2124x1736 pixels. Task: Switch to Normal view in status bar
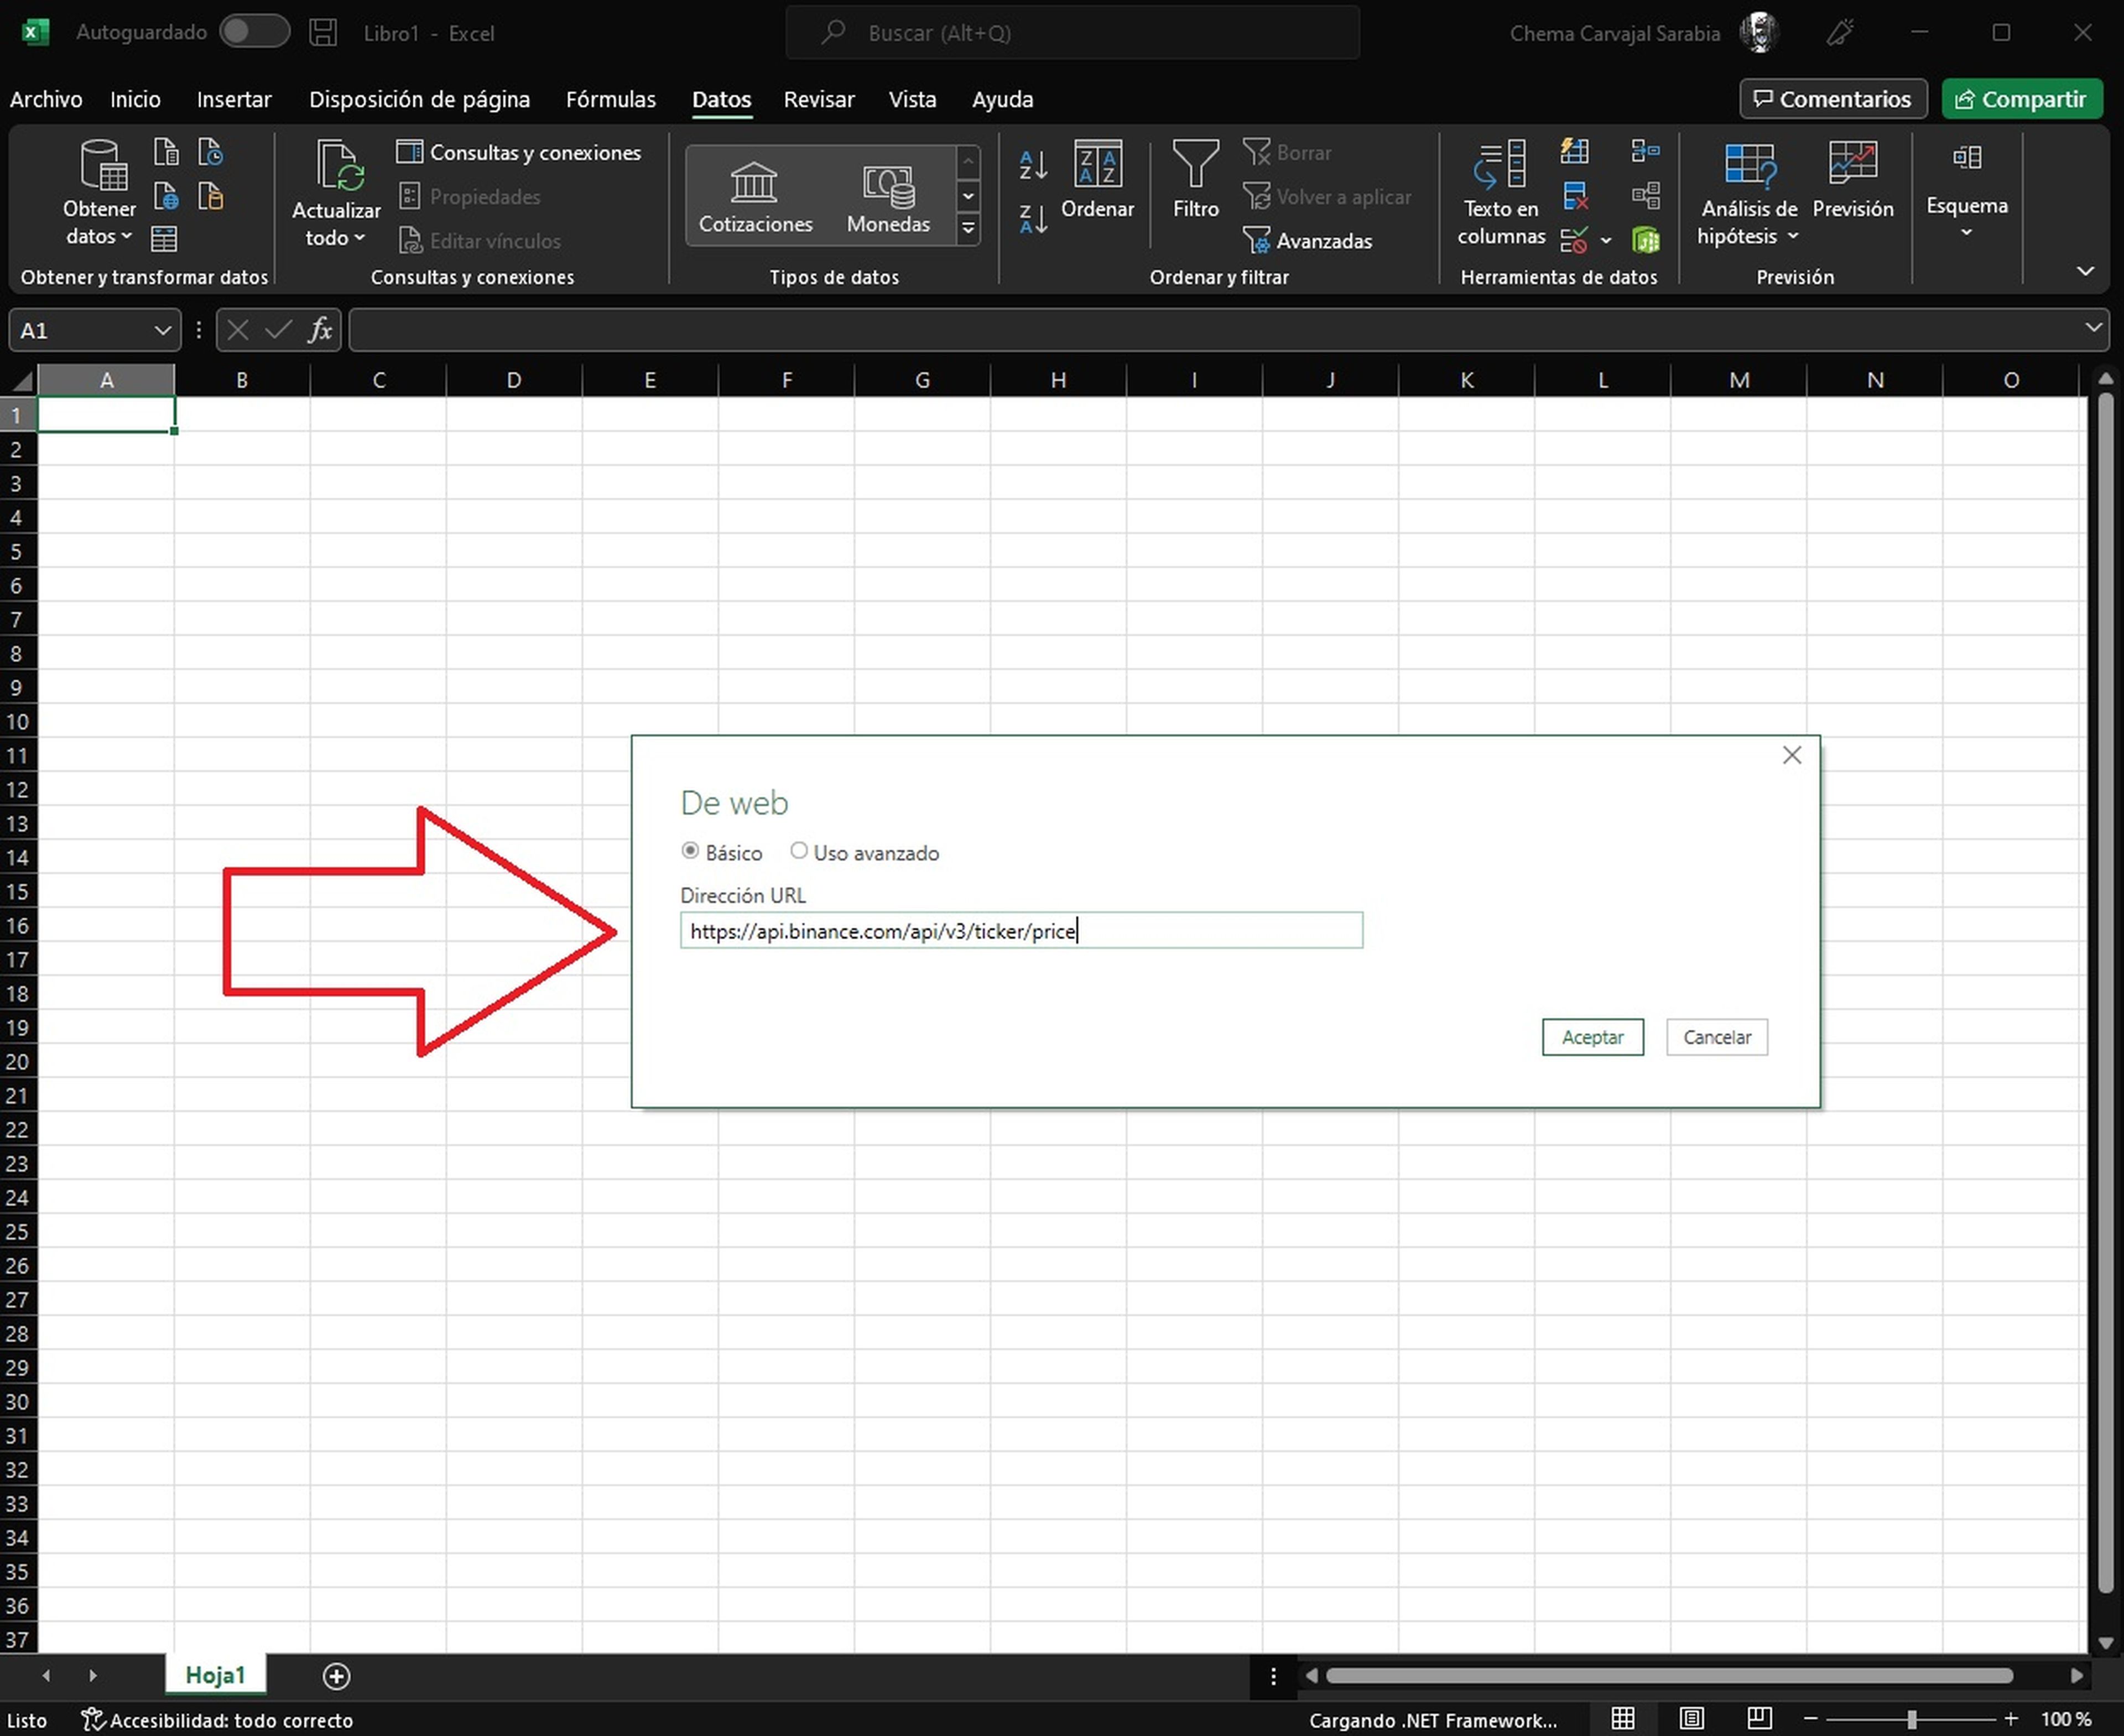[x=1622, y=1718]
